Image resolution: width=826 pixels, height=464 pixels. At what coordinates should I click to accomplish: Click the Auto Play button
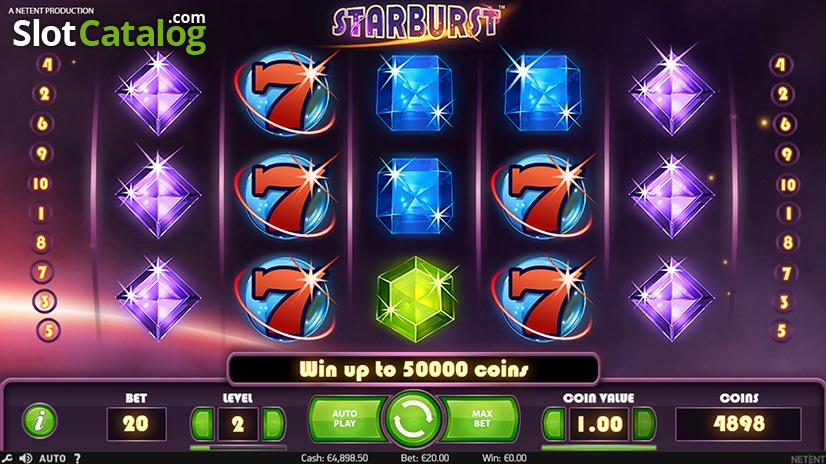tap(346, 419)
